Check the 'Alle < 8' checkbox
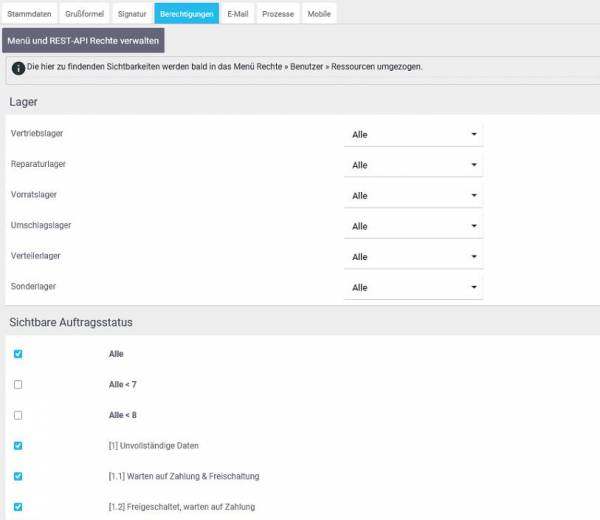 (18, 415)
